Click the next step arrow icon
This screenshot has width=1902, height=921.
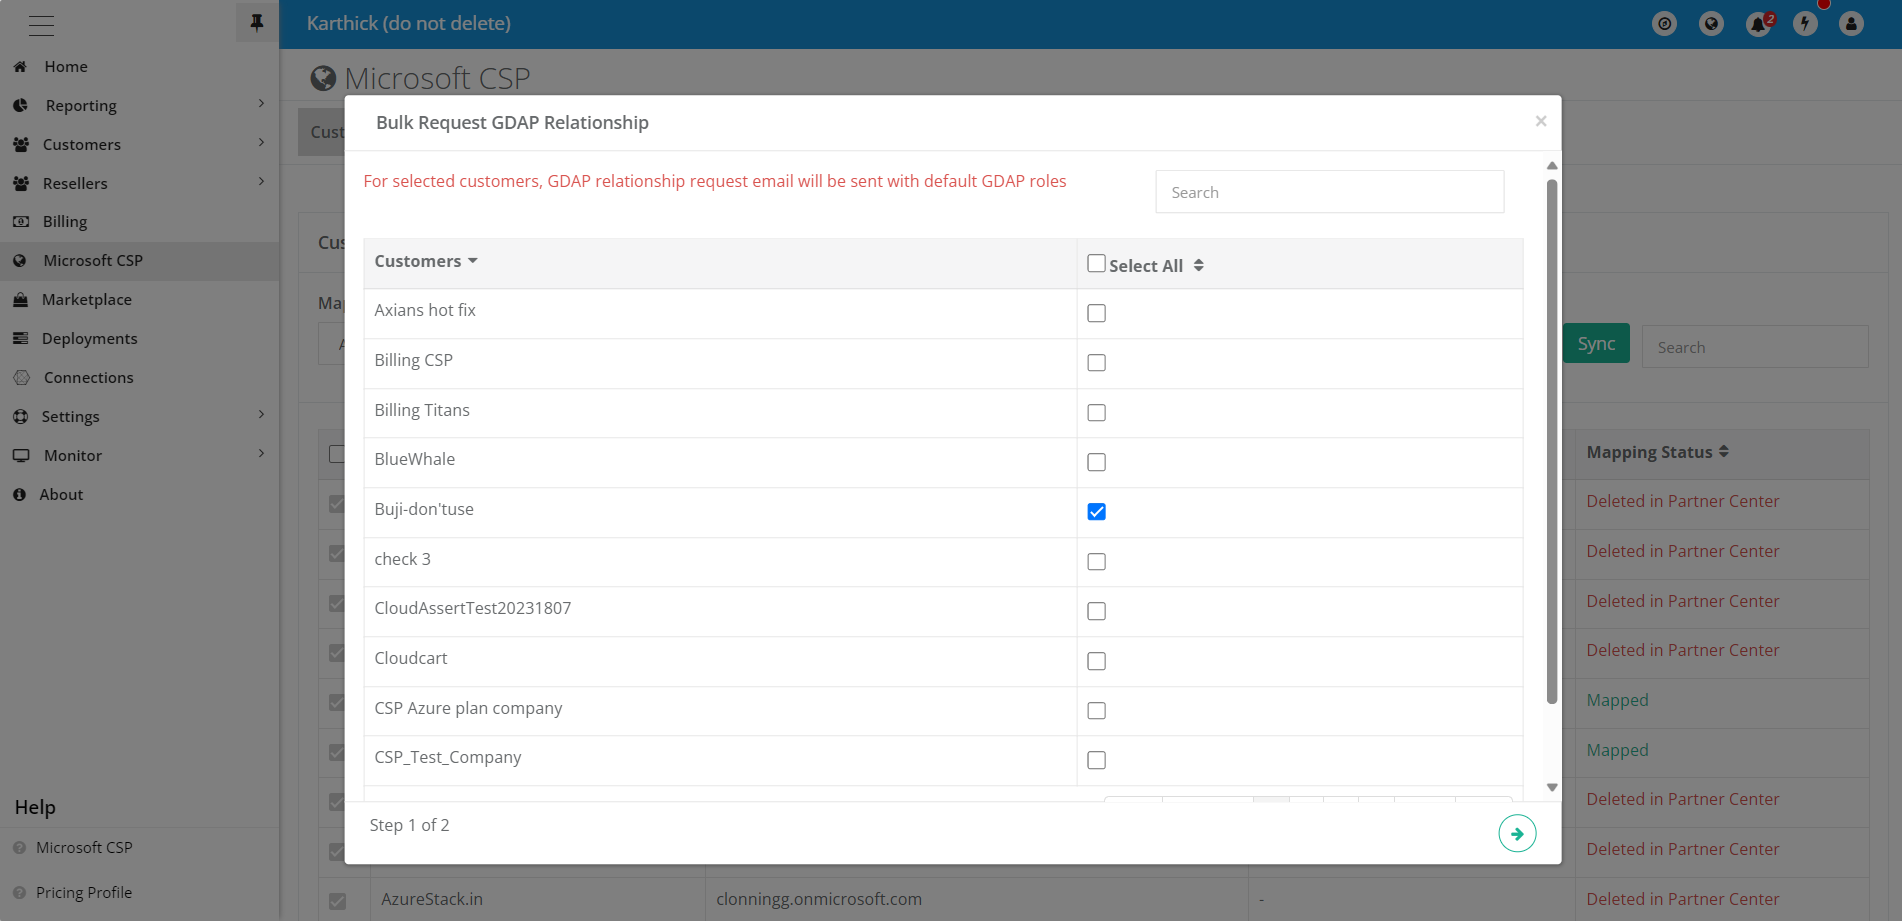[1516, 833]
